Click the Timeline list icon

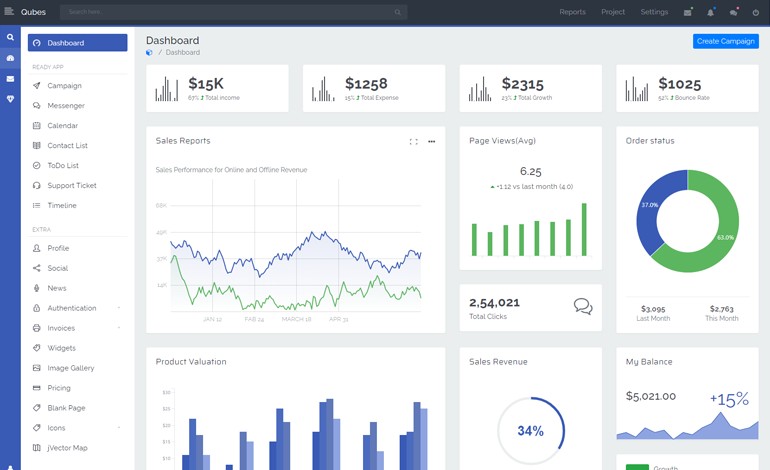[36, 205]
